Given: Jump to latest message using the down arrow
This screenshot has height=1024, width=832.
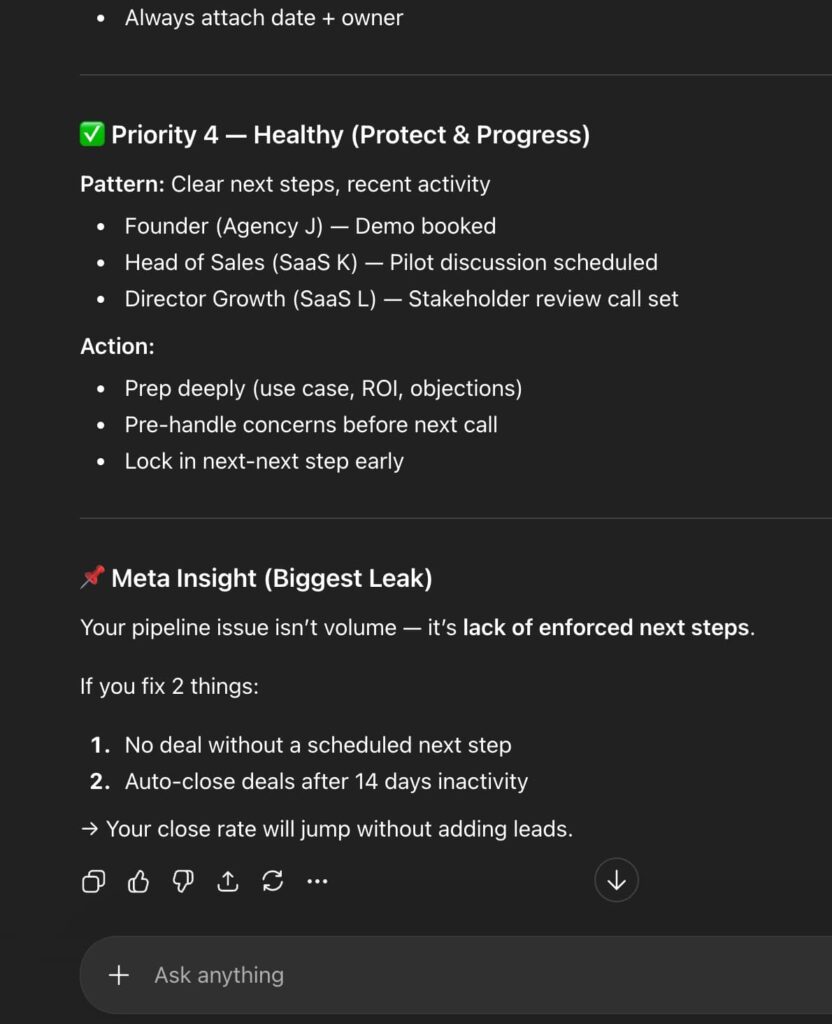Looking at the screenshot, I should [x=616, y=880].
